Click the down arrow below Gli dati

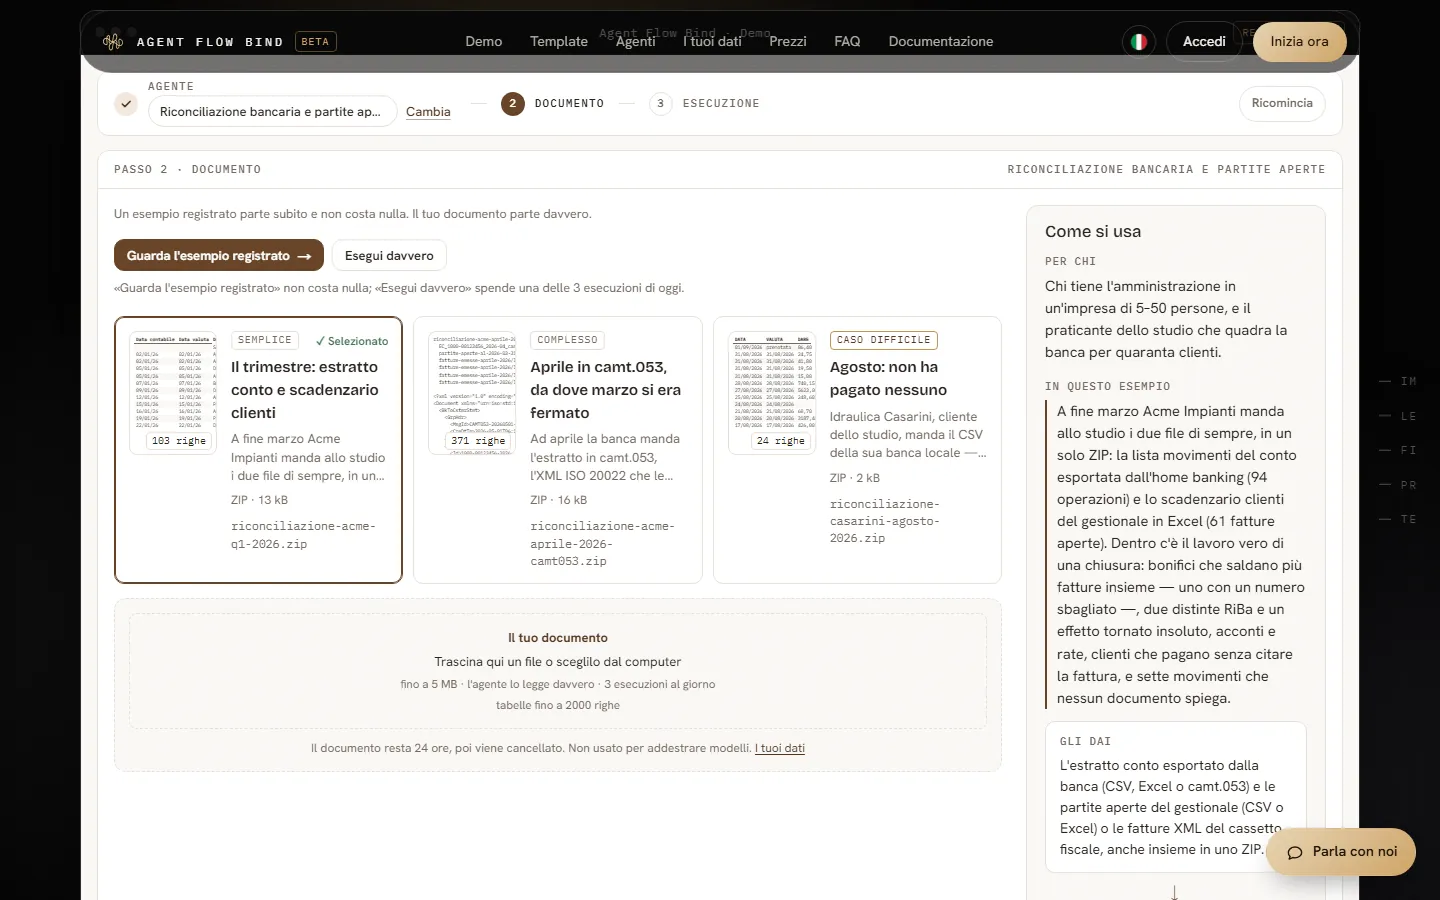[1174, 892]
